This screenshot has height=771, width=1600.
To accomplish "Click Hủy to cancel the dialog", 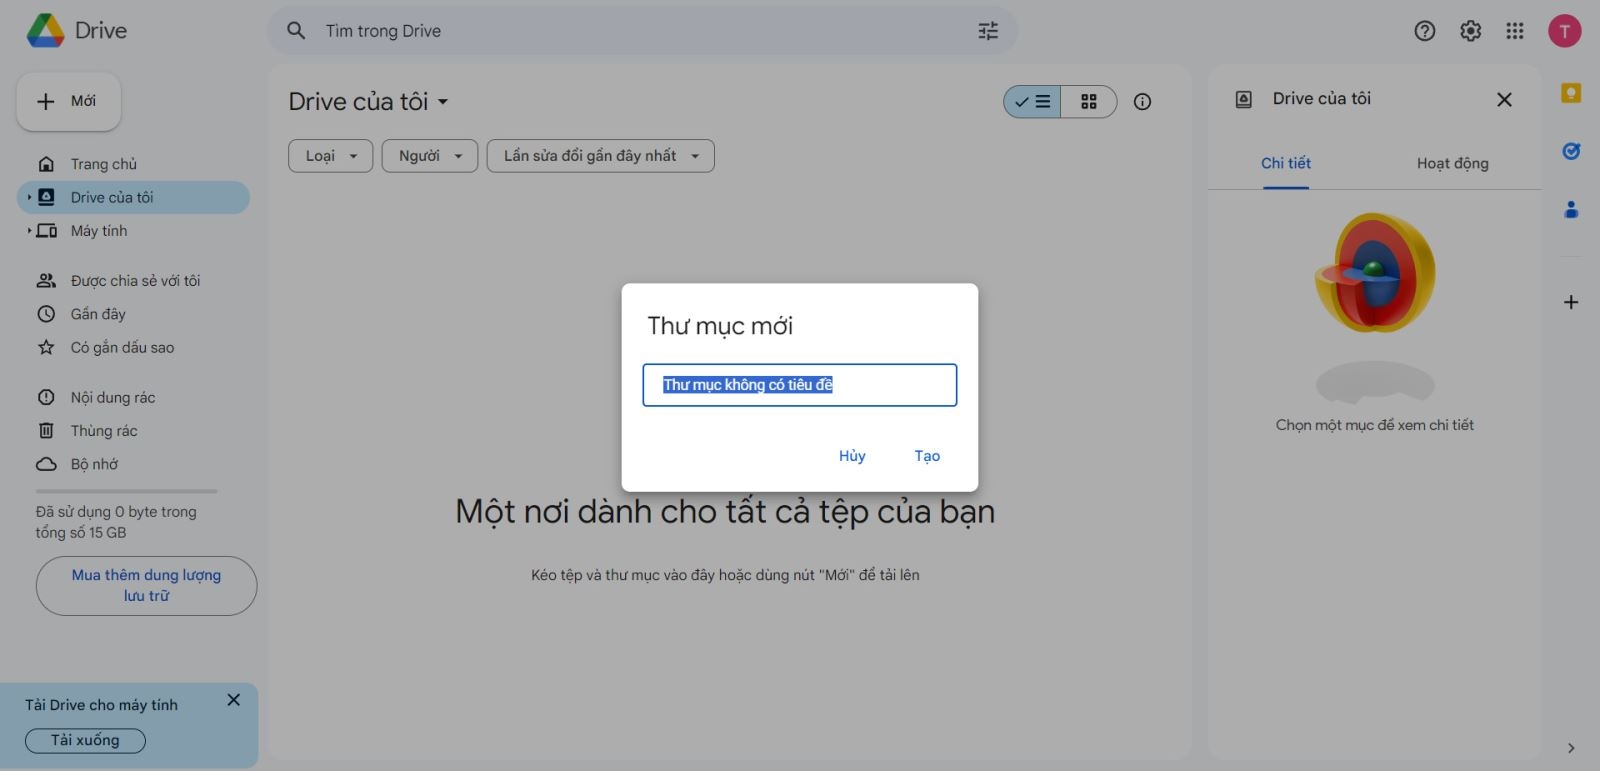I will pos(852,456).
